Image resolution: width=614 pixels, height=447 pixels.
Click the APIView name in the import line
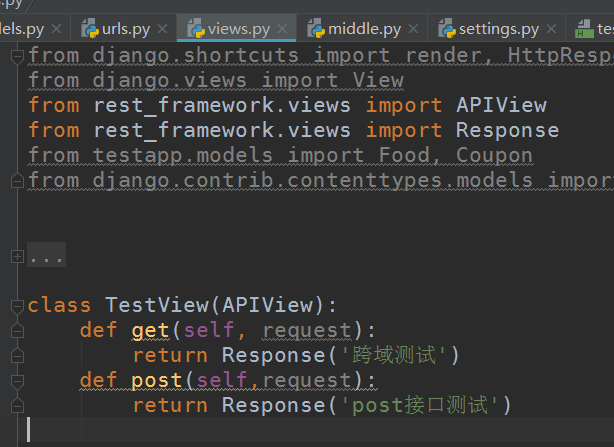pyautogui.click(x=501, y=105)
